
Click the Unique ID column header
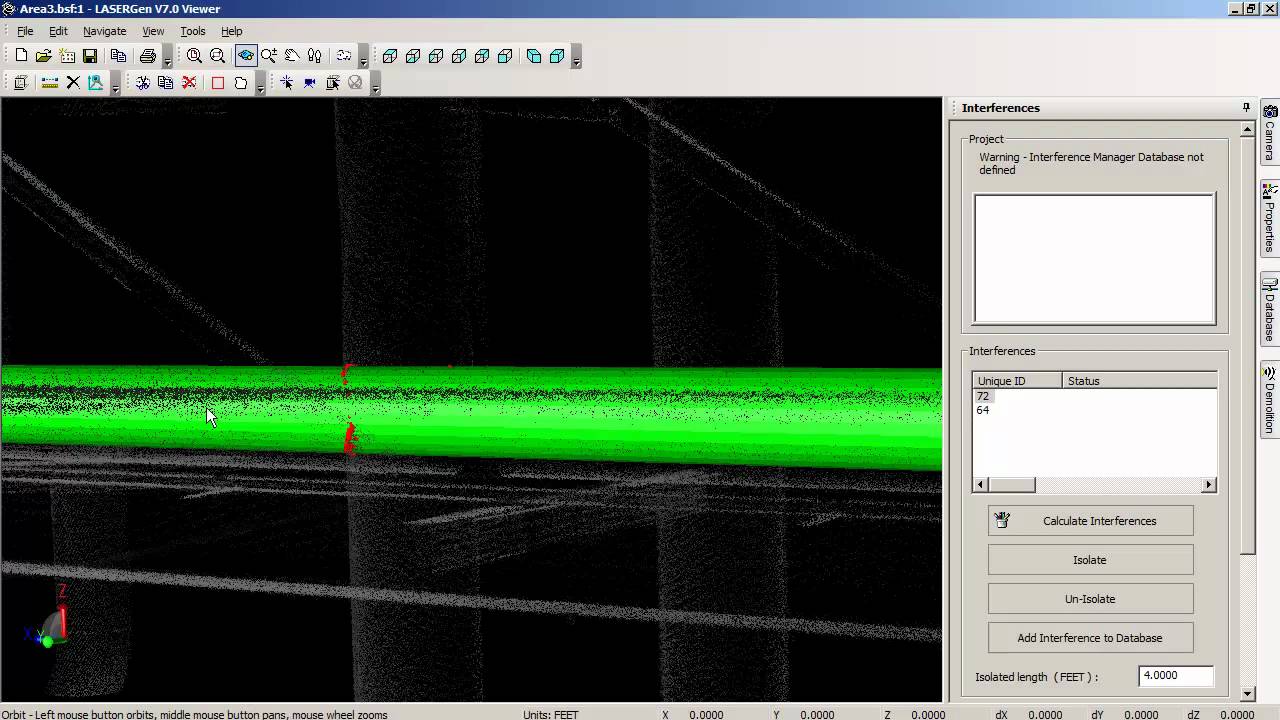1017,381
